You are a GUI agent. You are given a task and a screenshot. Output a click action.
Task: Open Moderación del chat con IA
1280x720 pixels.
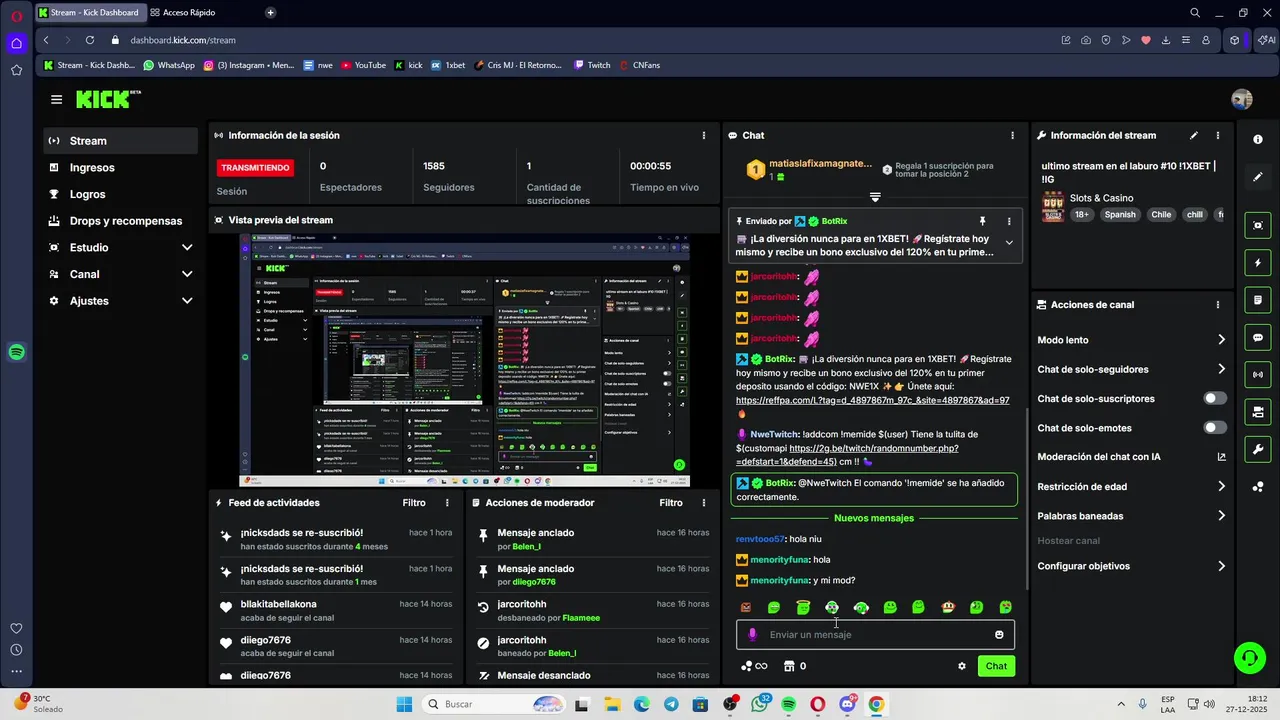tap(1131, 457)
